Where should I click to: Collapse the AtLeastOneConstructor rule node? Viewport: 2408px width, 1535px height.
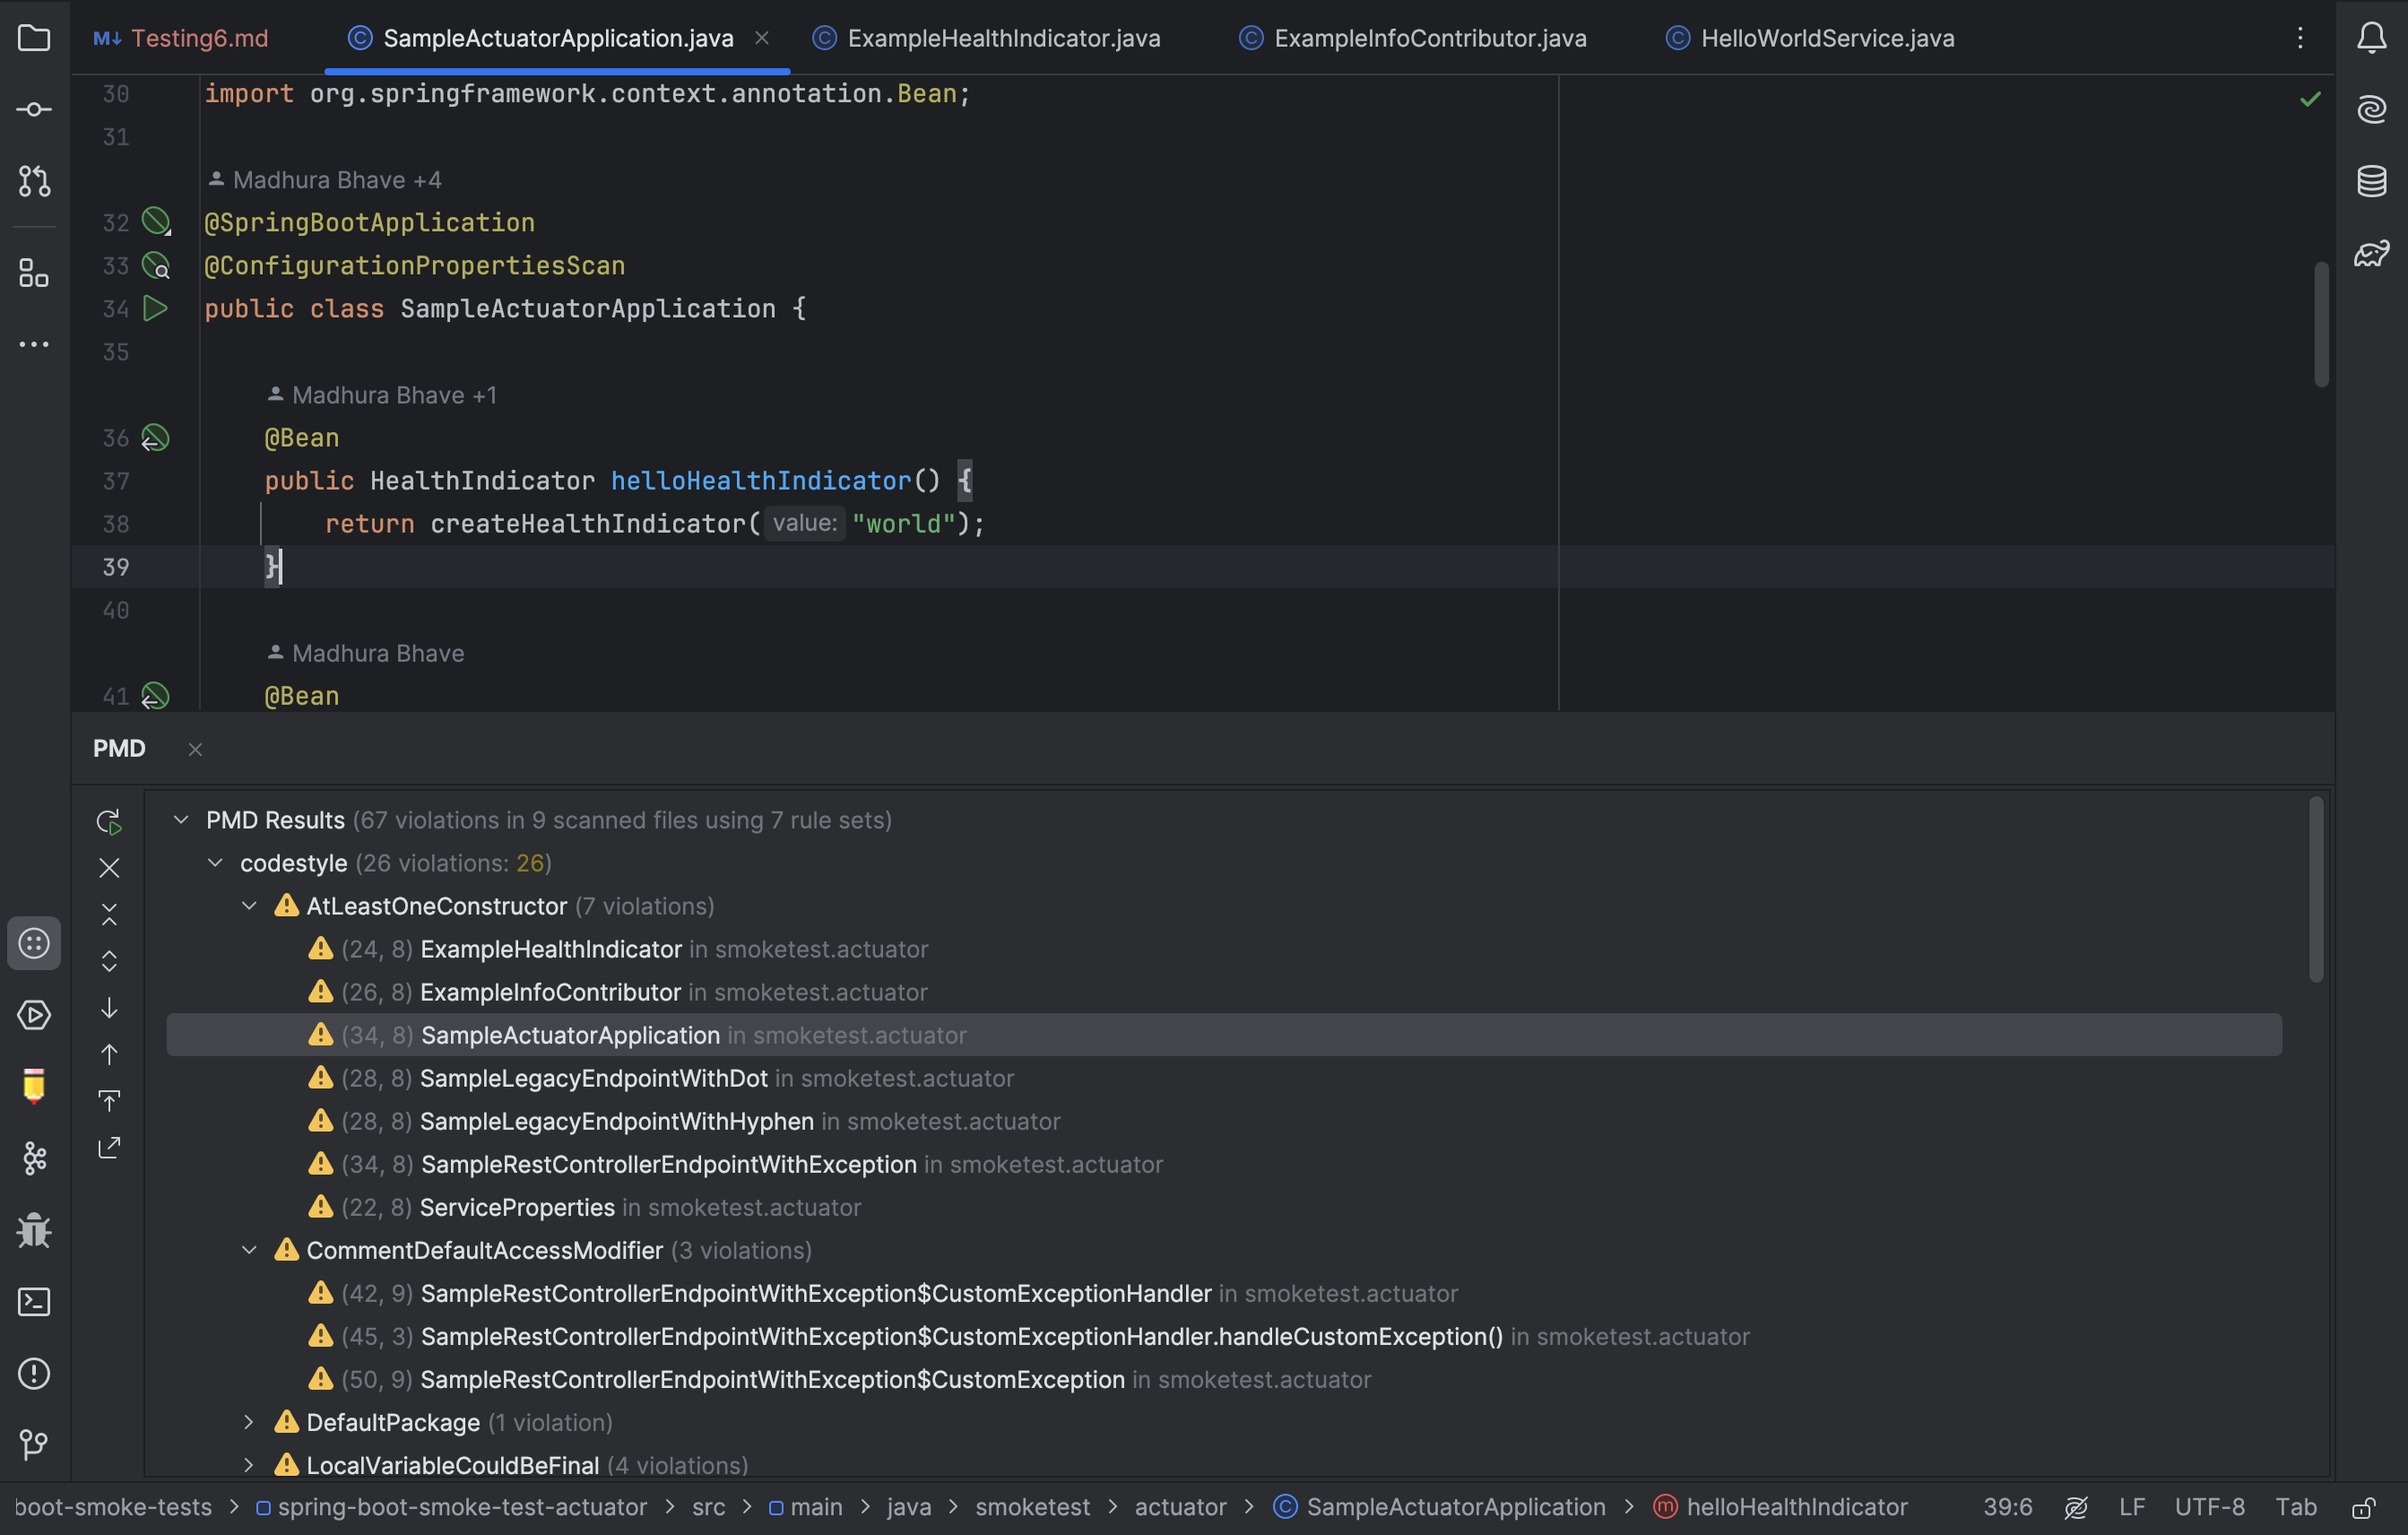[x=249, y=906]
